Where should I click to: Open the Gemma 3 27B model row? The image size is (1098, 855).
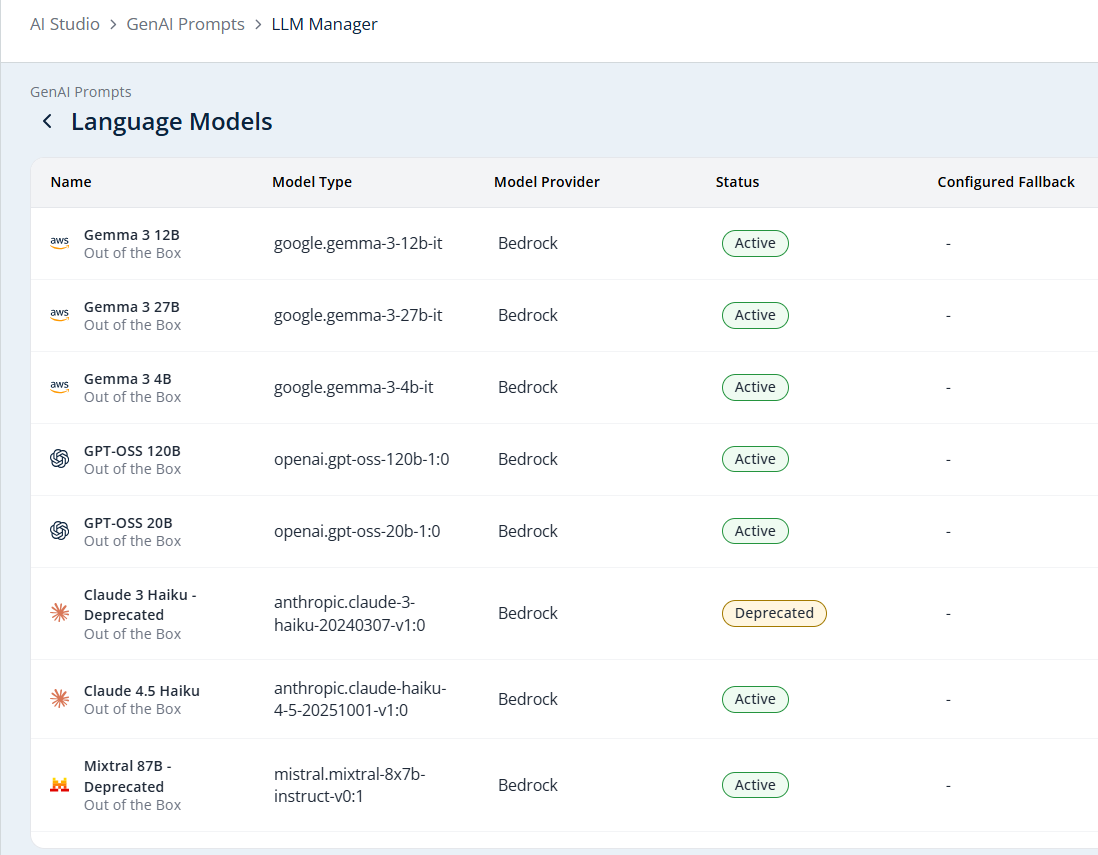[x=564, y=316]
